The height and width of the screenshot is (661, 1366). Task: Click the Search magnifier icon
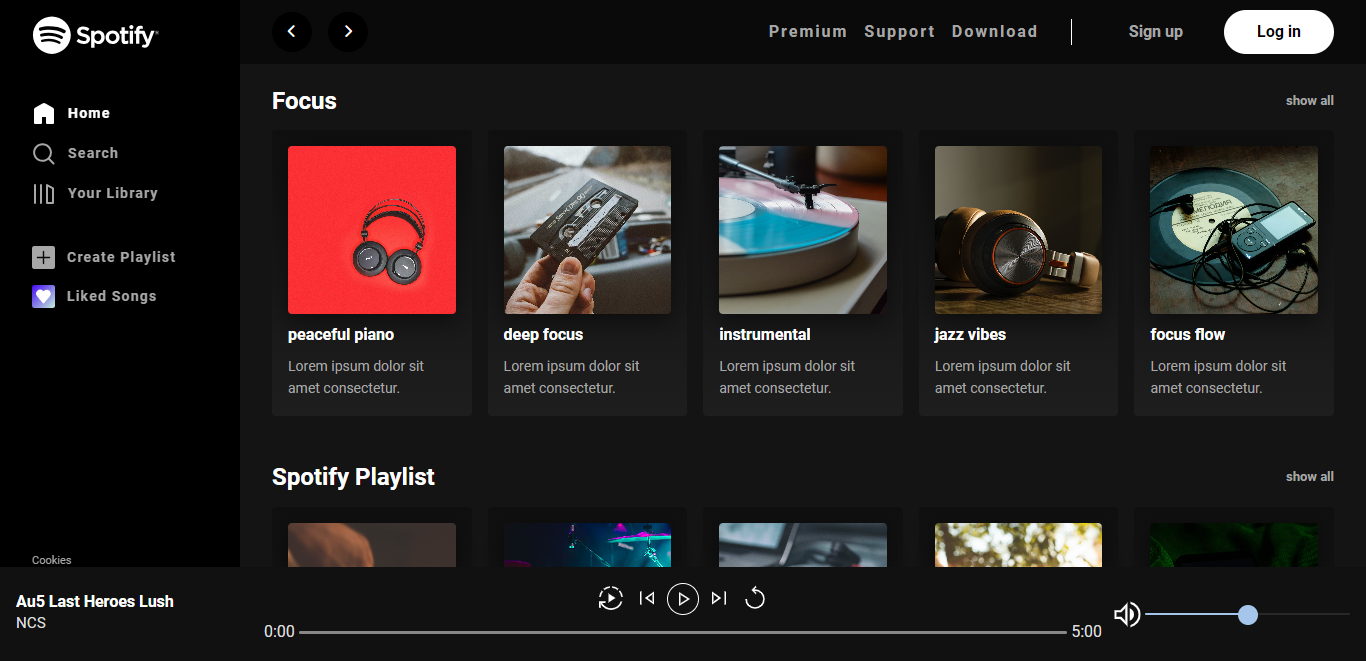(x=44, y=153)
